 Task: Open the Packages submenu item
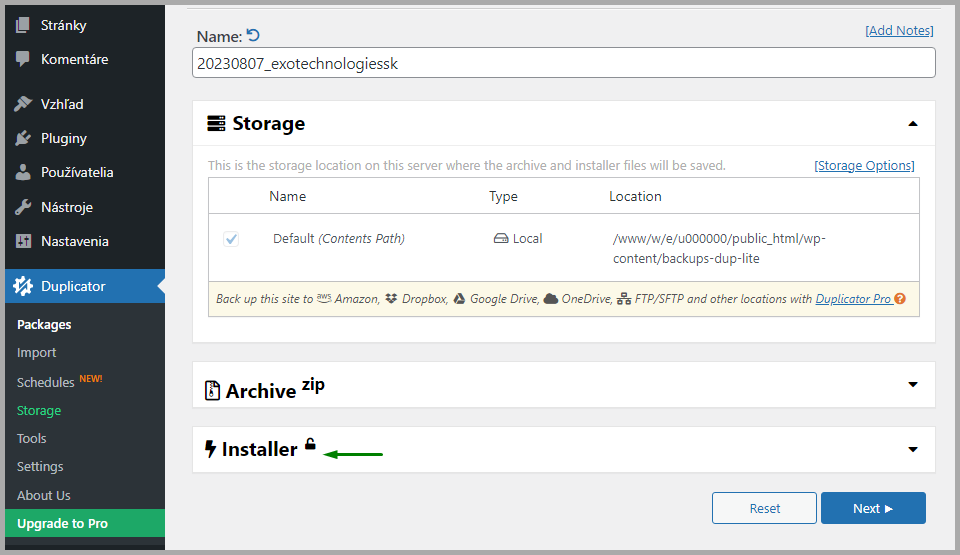click(44, 325)
